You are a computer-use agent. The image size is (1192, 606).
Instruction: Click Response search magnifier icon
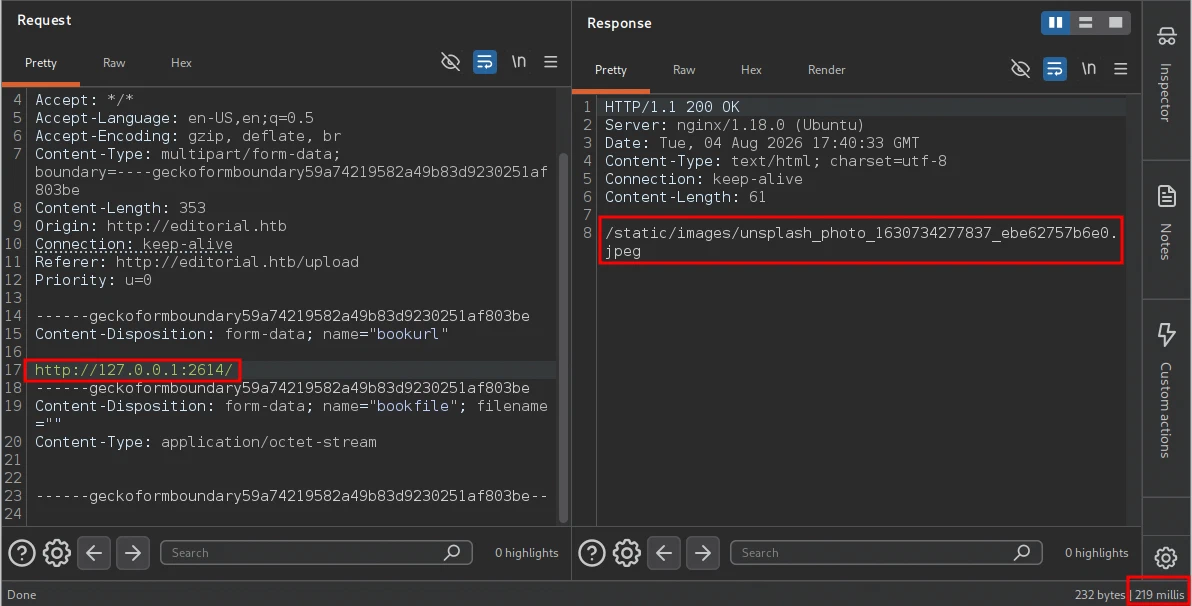click(1022, 552)
